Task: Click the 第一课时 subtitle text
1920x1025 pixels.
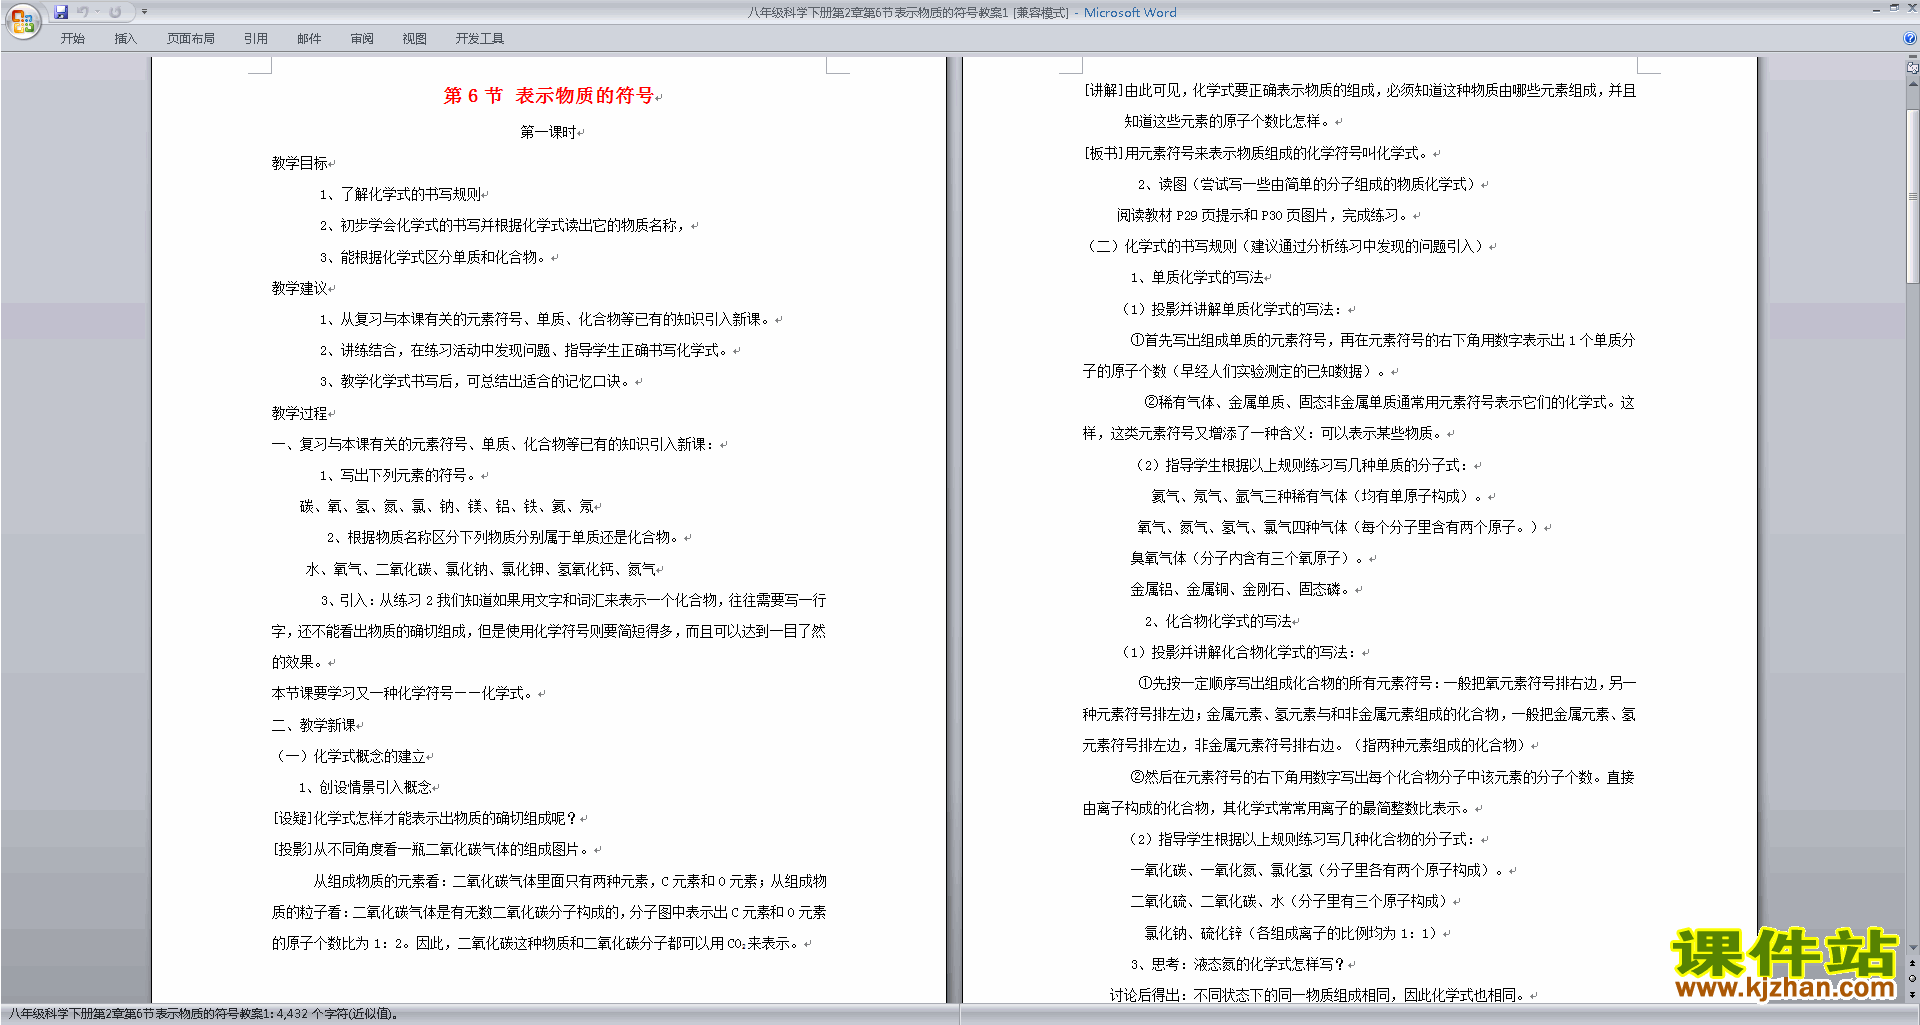Action: (548, 132)
